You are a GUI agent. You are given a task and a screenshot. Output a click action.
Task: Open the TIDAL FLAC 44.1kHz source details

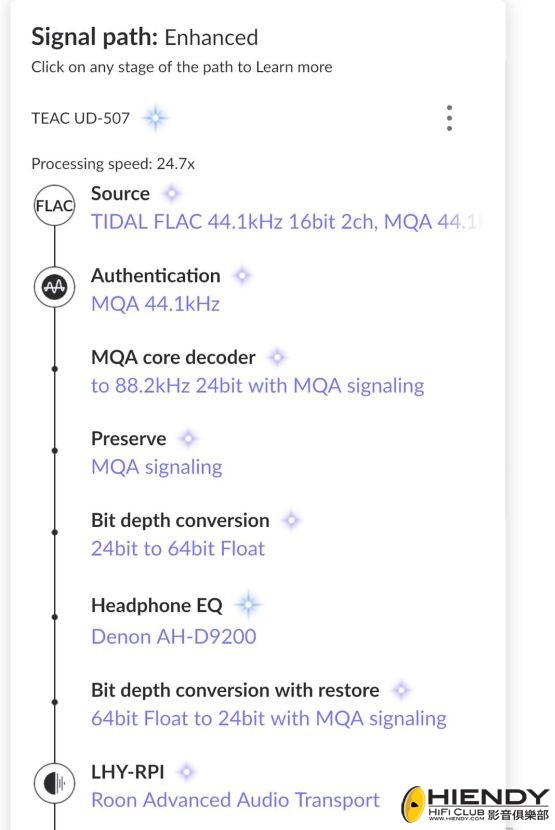(x=286, y=222)
